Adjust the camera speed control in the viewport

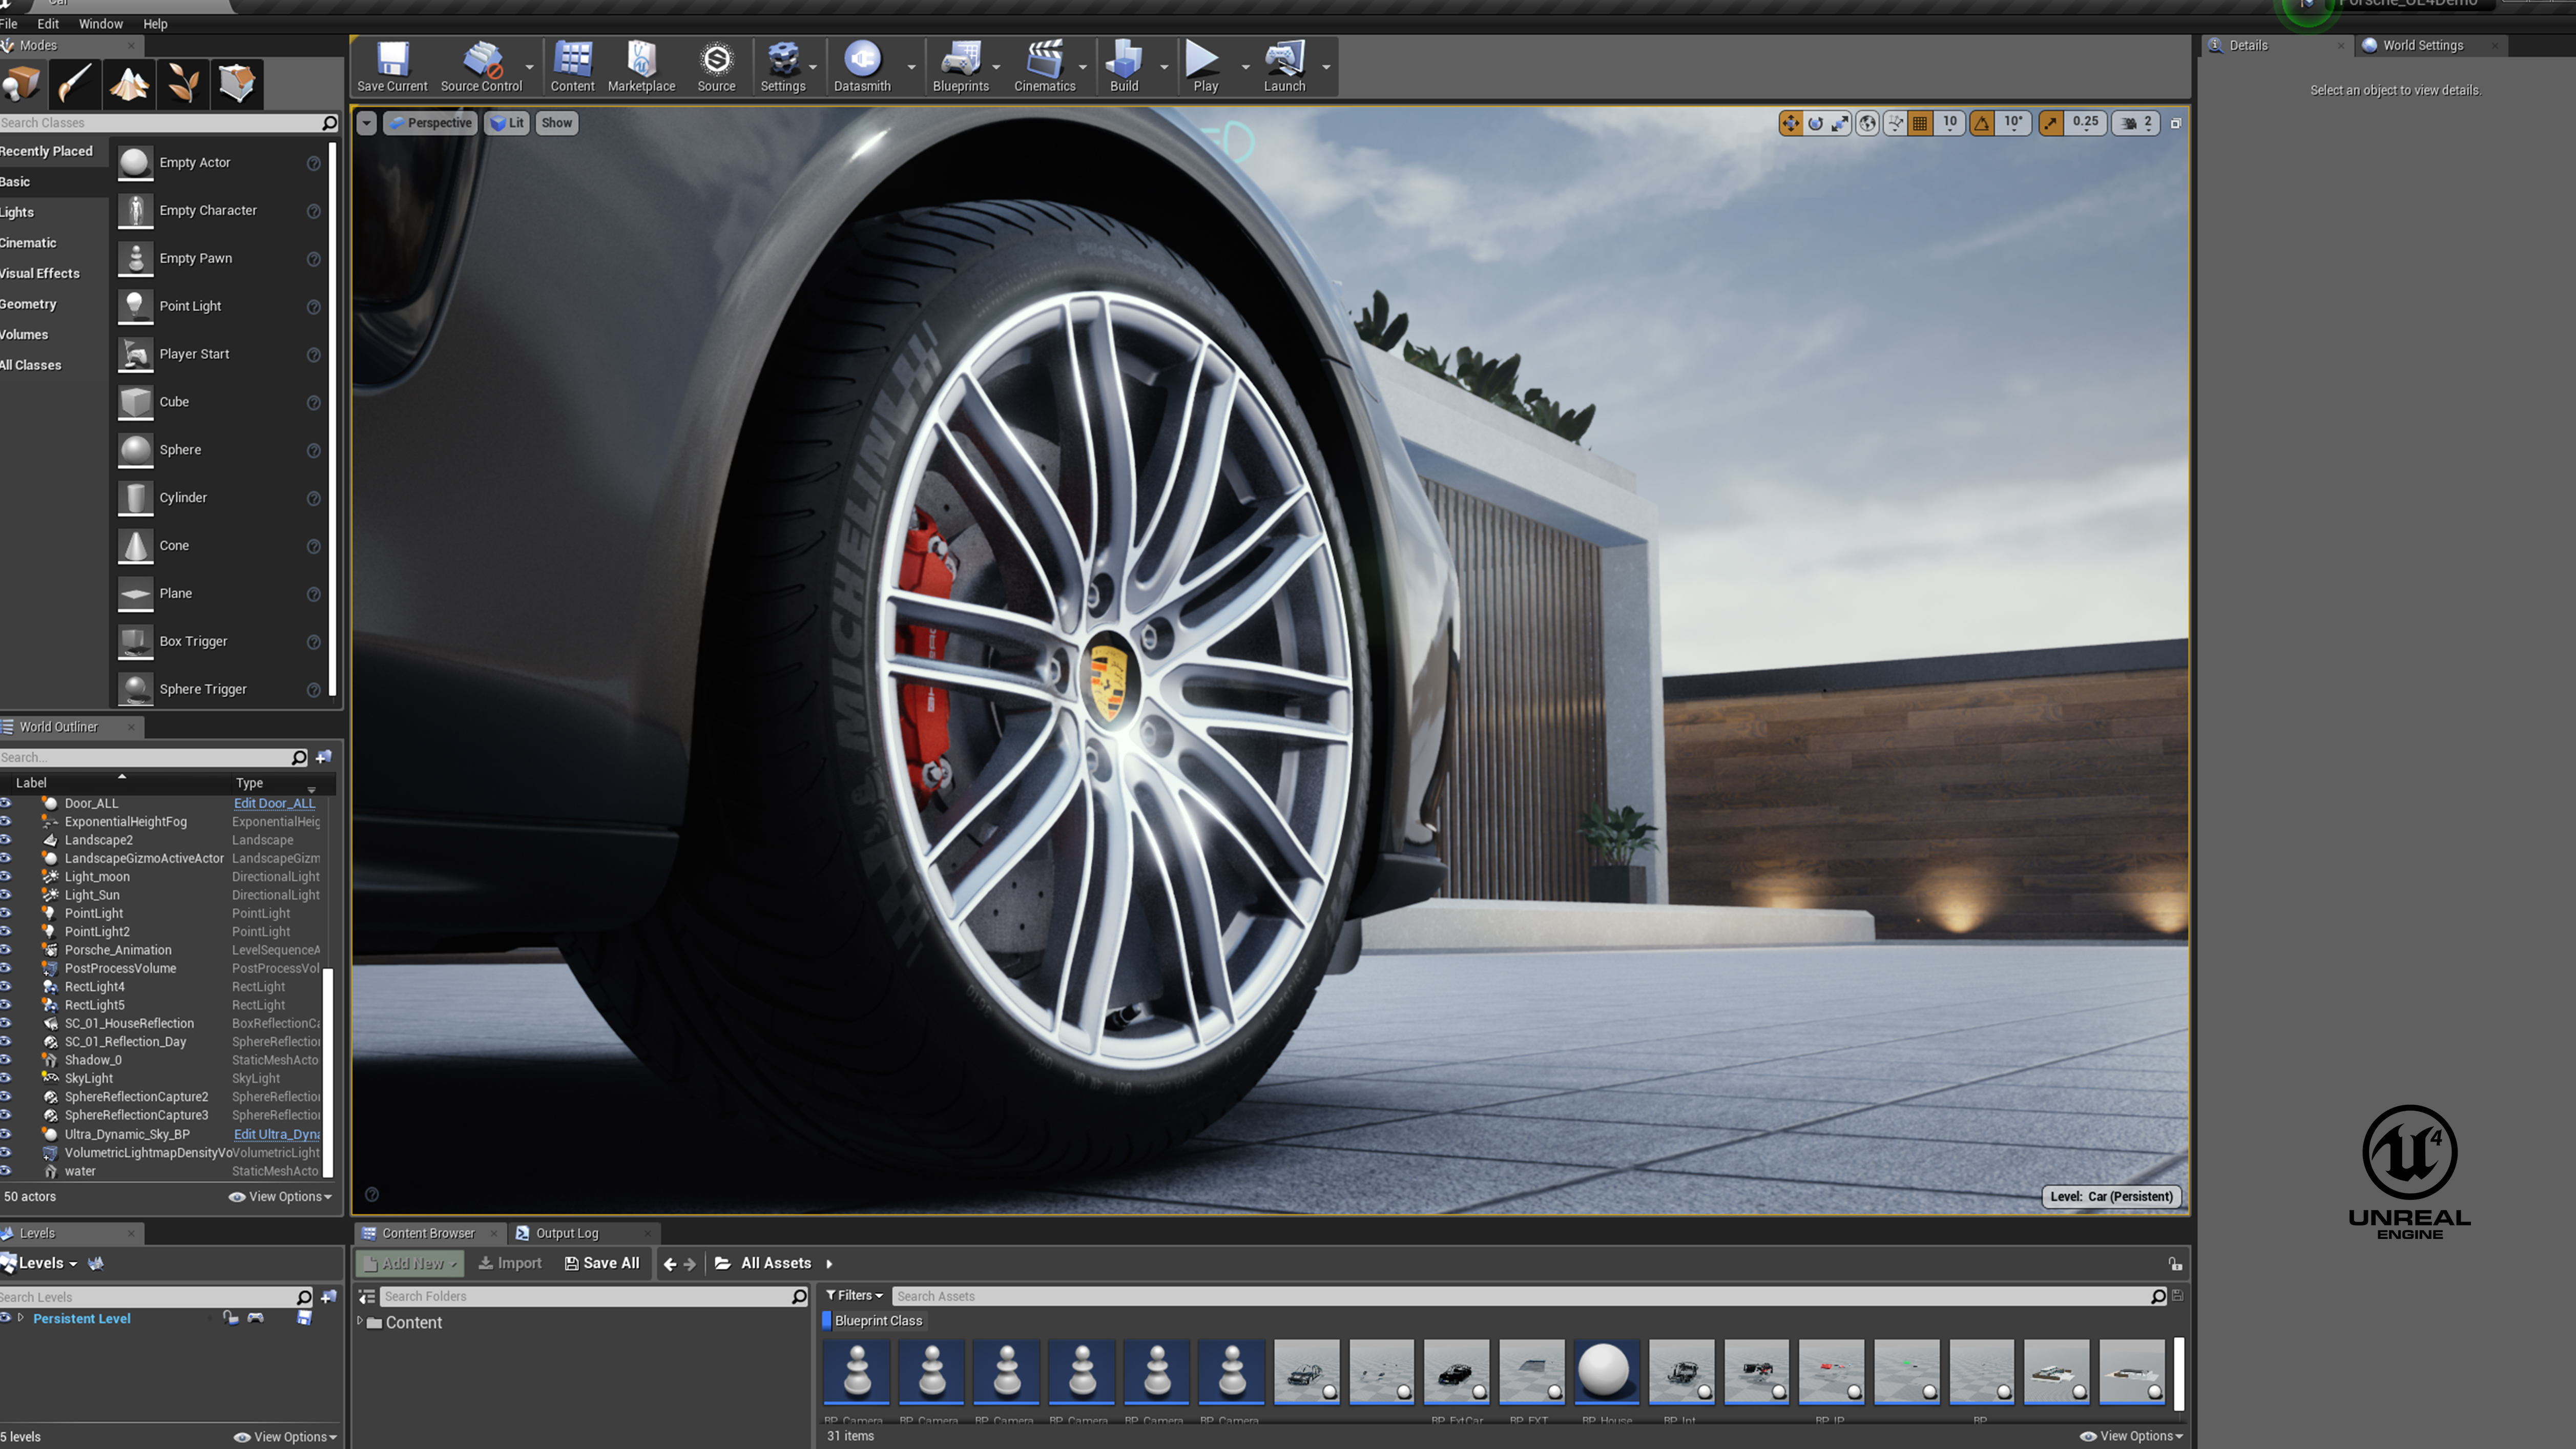click(2135, 122)
